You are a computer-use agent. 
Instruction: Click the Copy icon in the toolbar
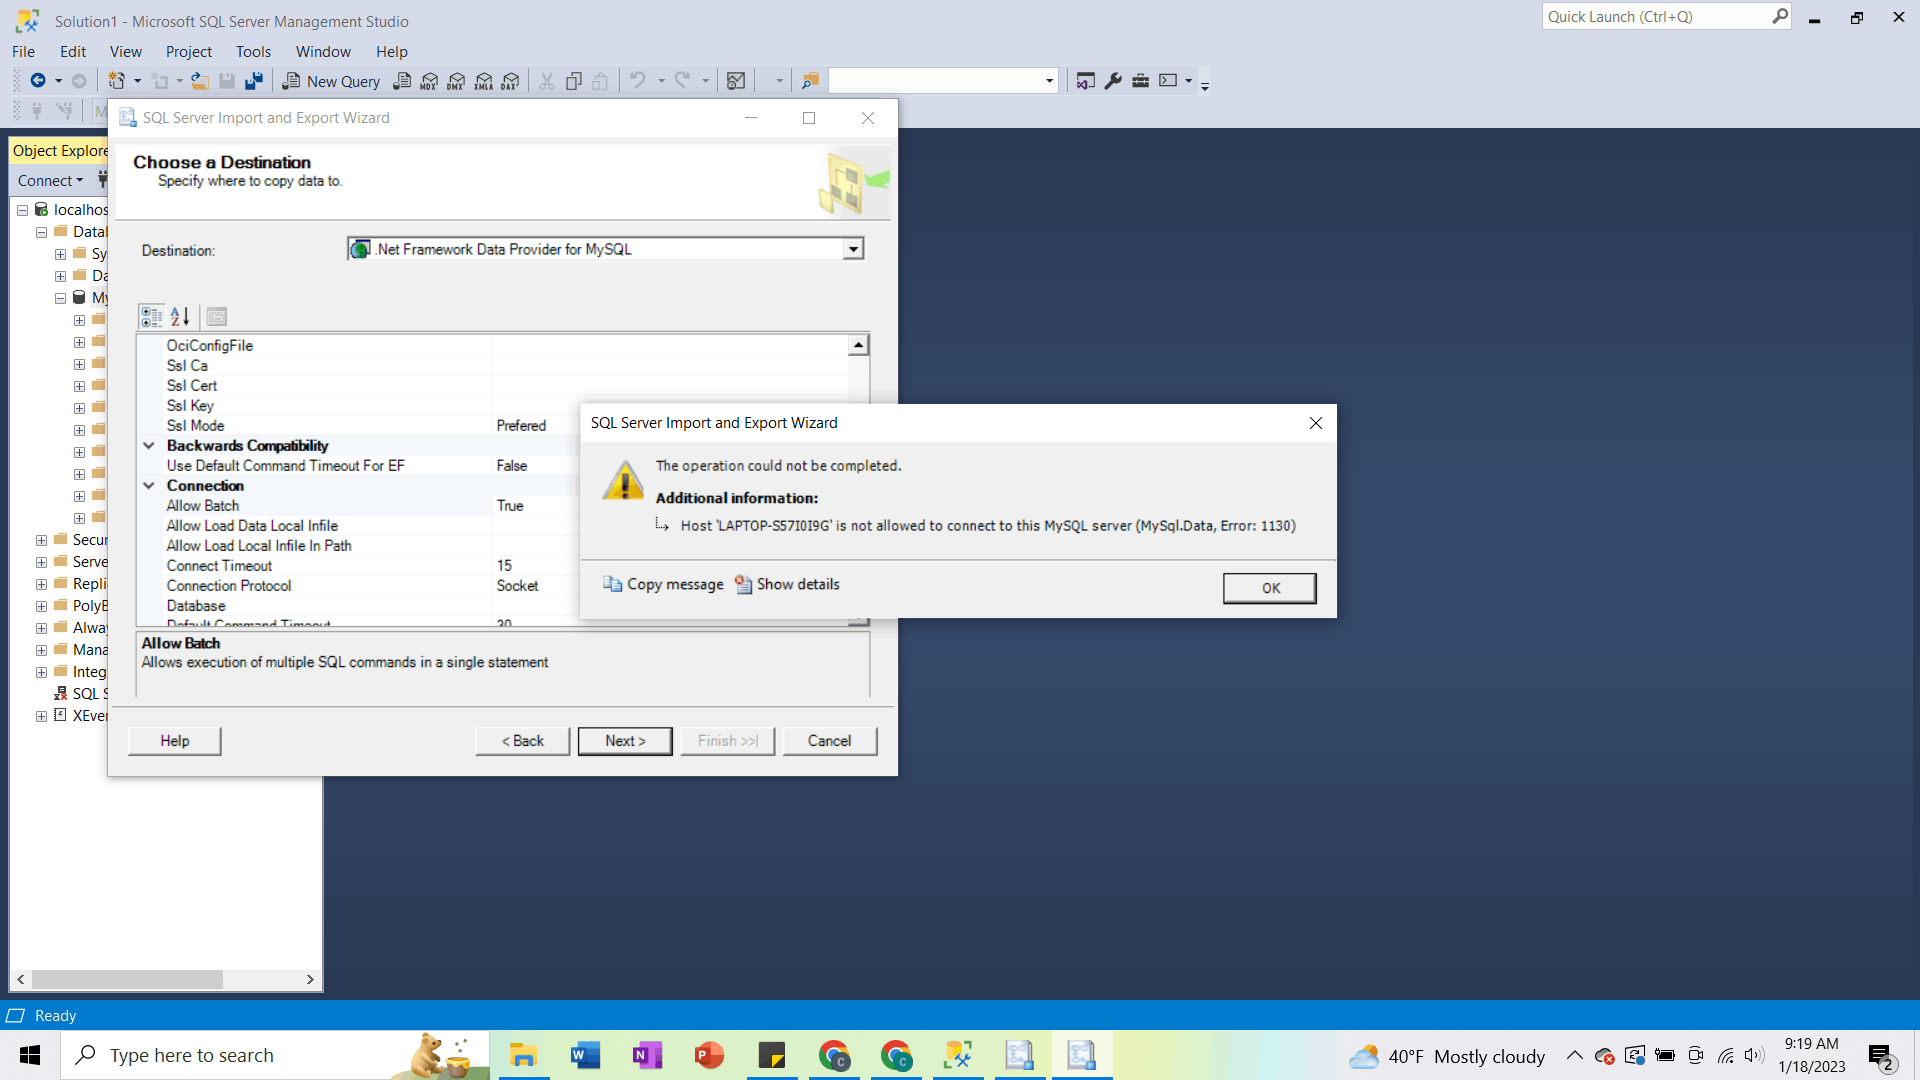[573, 81]
